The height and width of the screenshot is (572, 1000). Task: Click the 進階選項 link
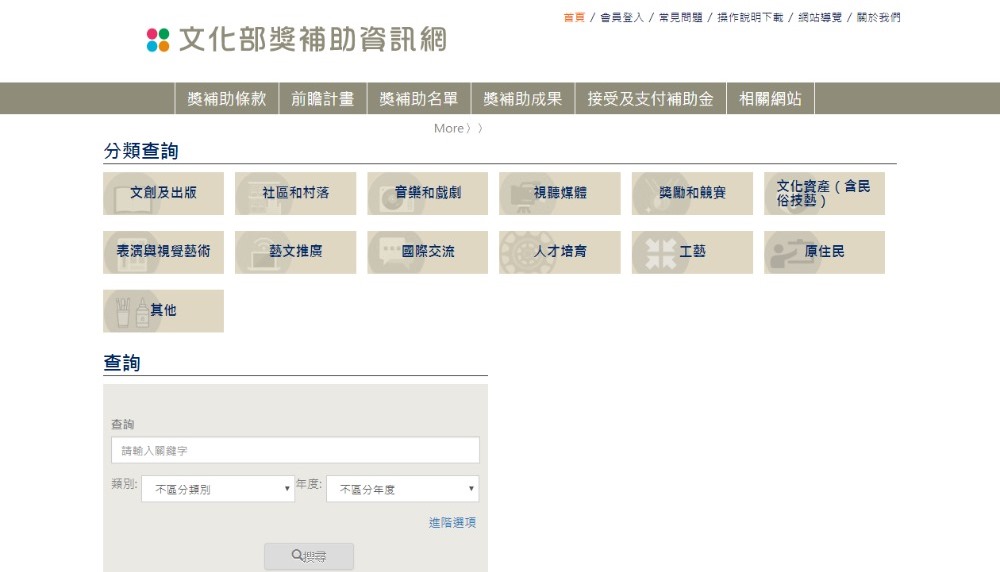pyautogui.click(x=452, y=523)
